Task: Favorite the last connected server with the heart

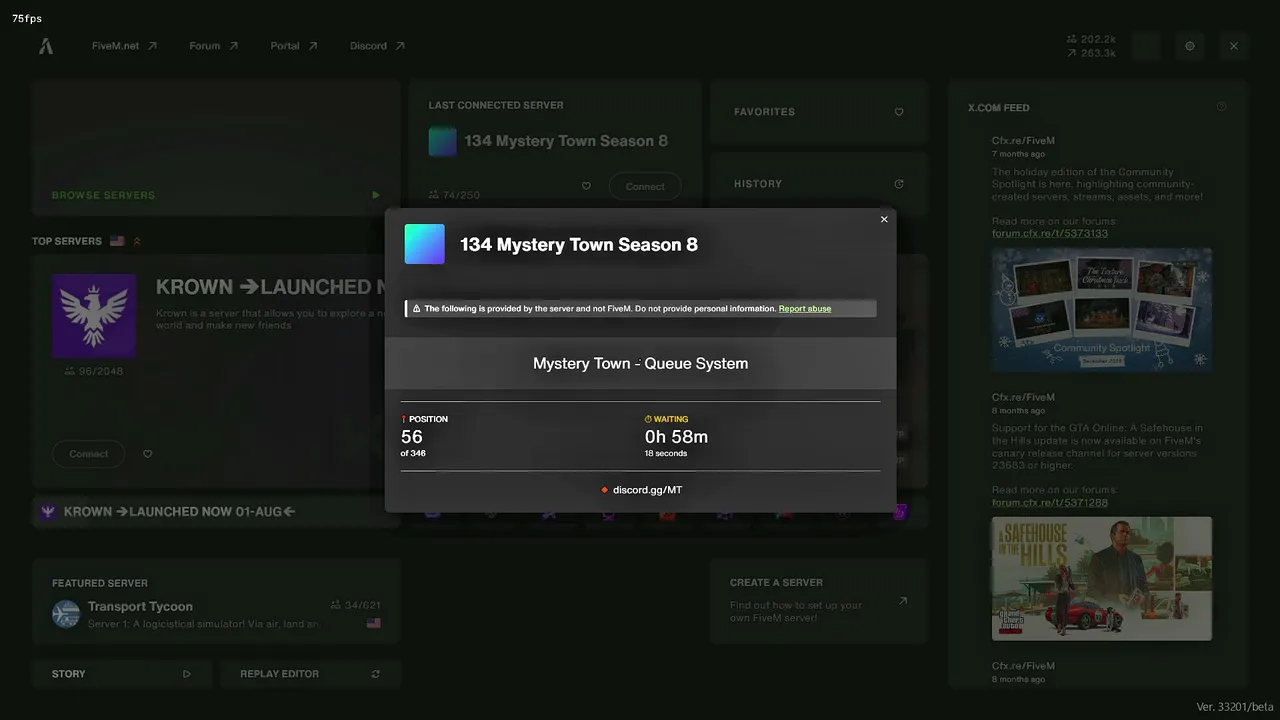Action: point(586,186)
